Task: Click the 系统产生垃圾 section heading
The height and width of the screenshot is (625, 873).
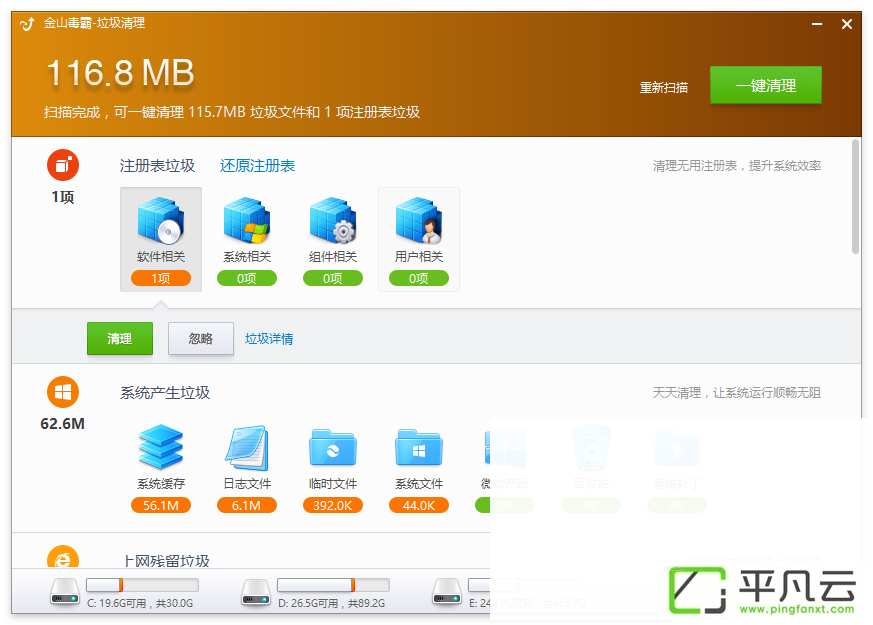Action: coord(165,392)
